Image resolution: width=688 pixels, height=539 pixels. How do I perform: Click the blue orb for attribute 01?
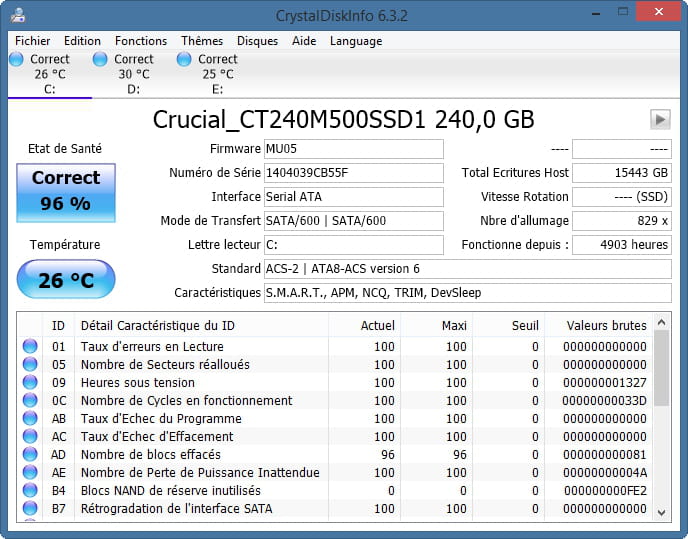[x=30, y=346]
